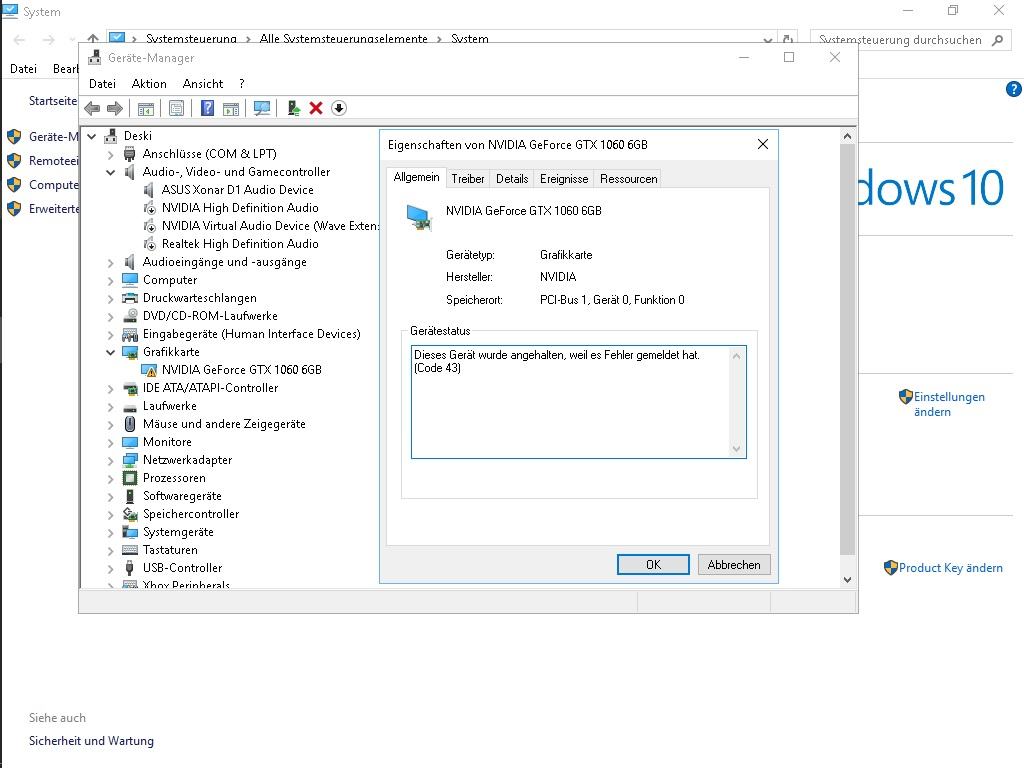Screen dimensions: 1024x768
Task: Click scroll-up arrow of device tree scrollbar
Action: pyautogui.click(x=847, y=136)
